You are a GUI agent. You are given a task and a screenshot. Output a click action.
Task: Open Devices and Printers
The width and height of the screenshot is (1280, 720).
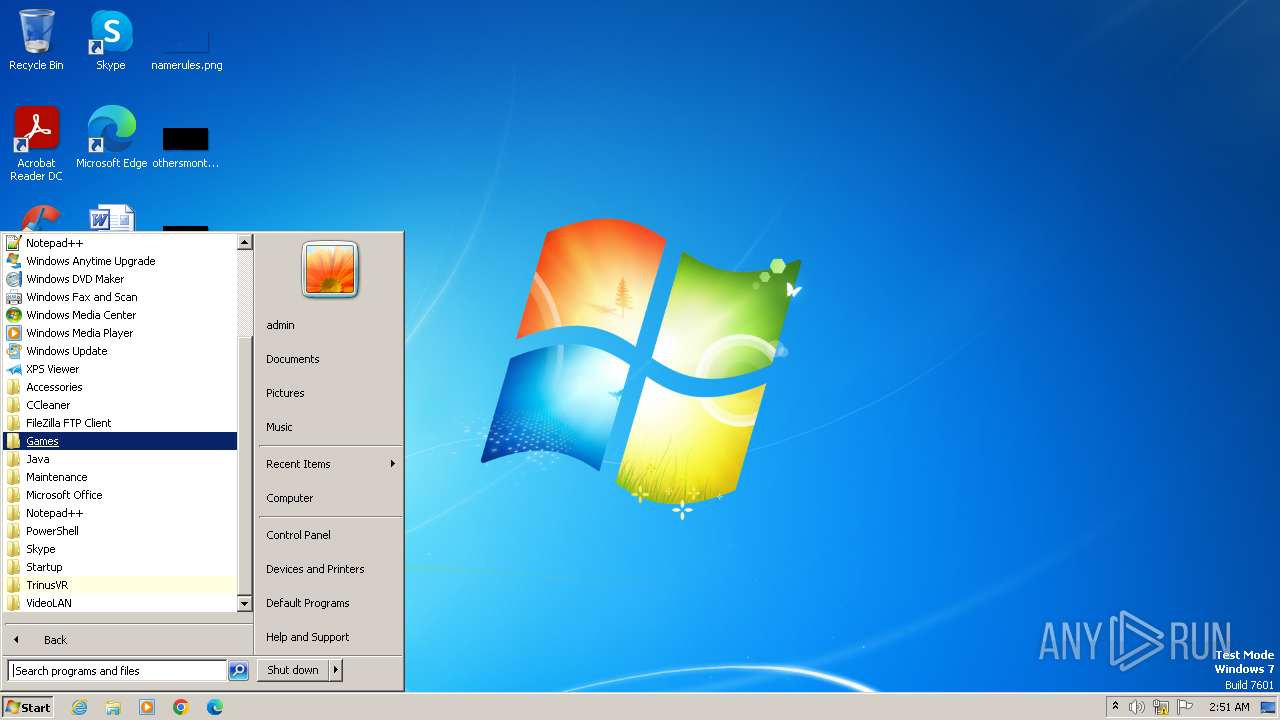coord(330,569)
